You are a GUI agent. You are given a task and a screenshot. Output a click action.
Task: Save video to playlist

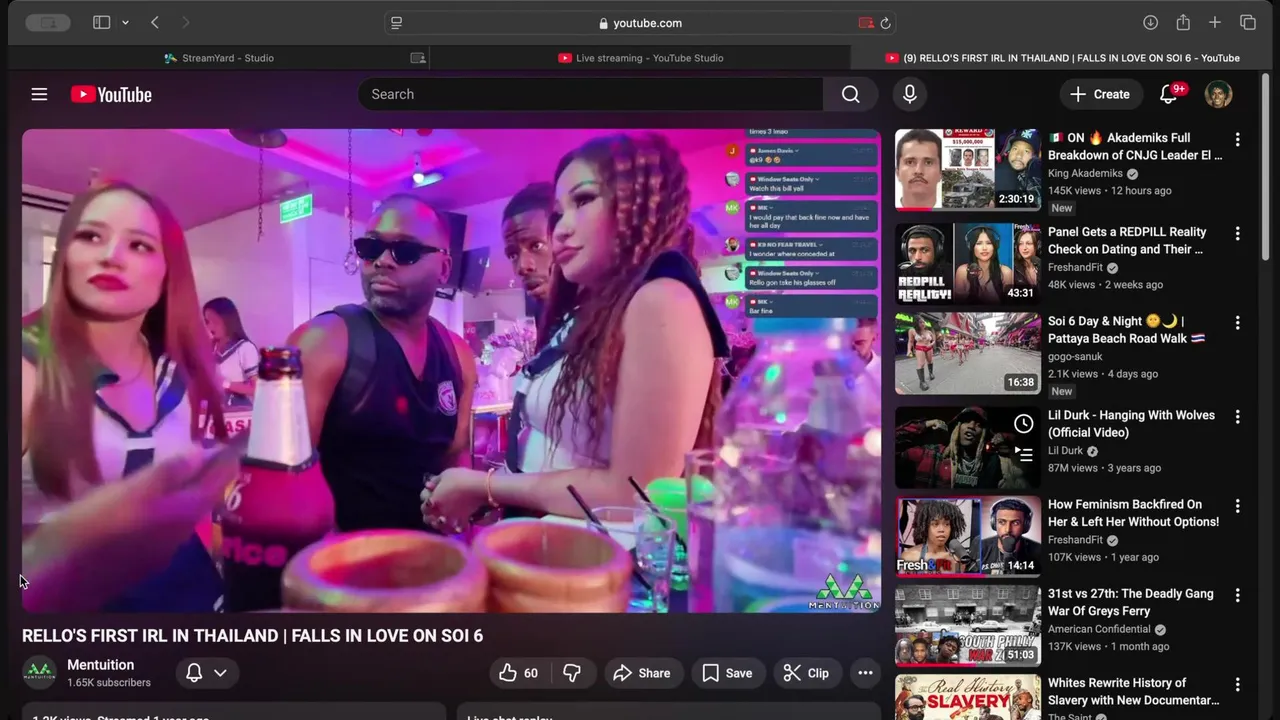click(x=727, y=673)
